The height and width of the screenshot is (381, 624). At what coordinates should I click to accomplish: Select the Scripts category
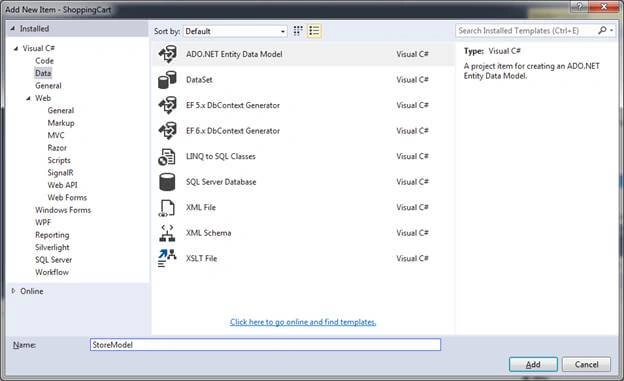point(59,160)
